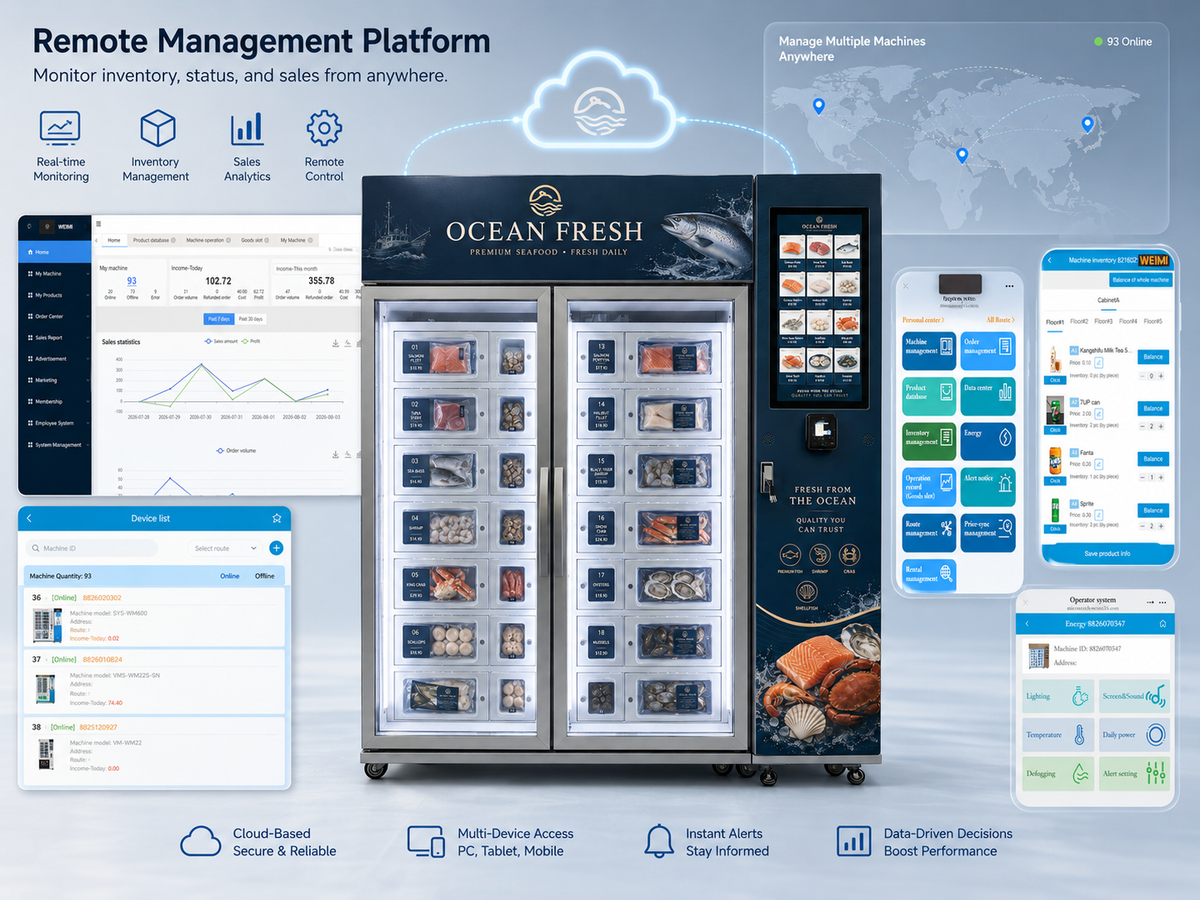The height and width of the screenshot is (900, 1200).
Task: Switch to the Goods slot tab
Action: [x=253, y=240]
